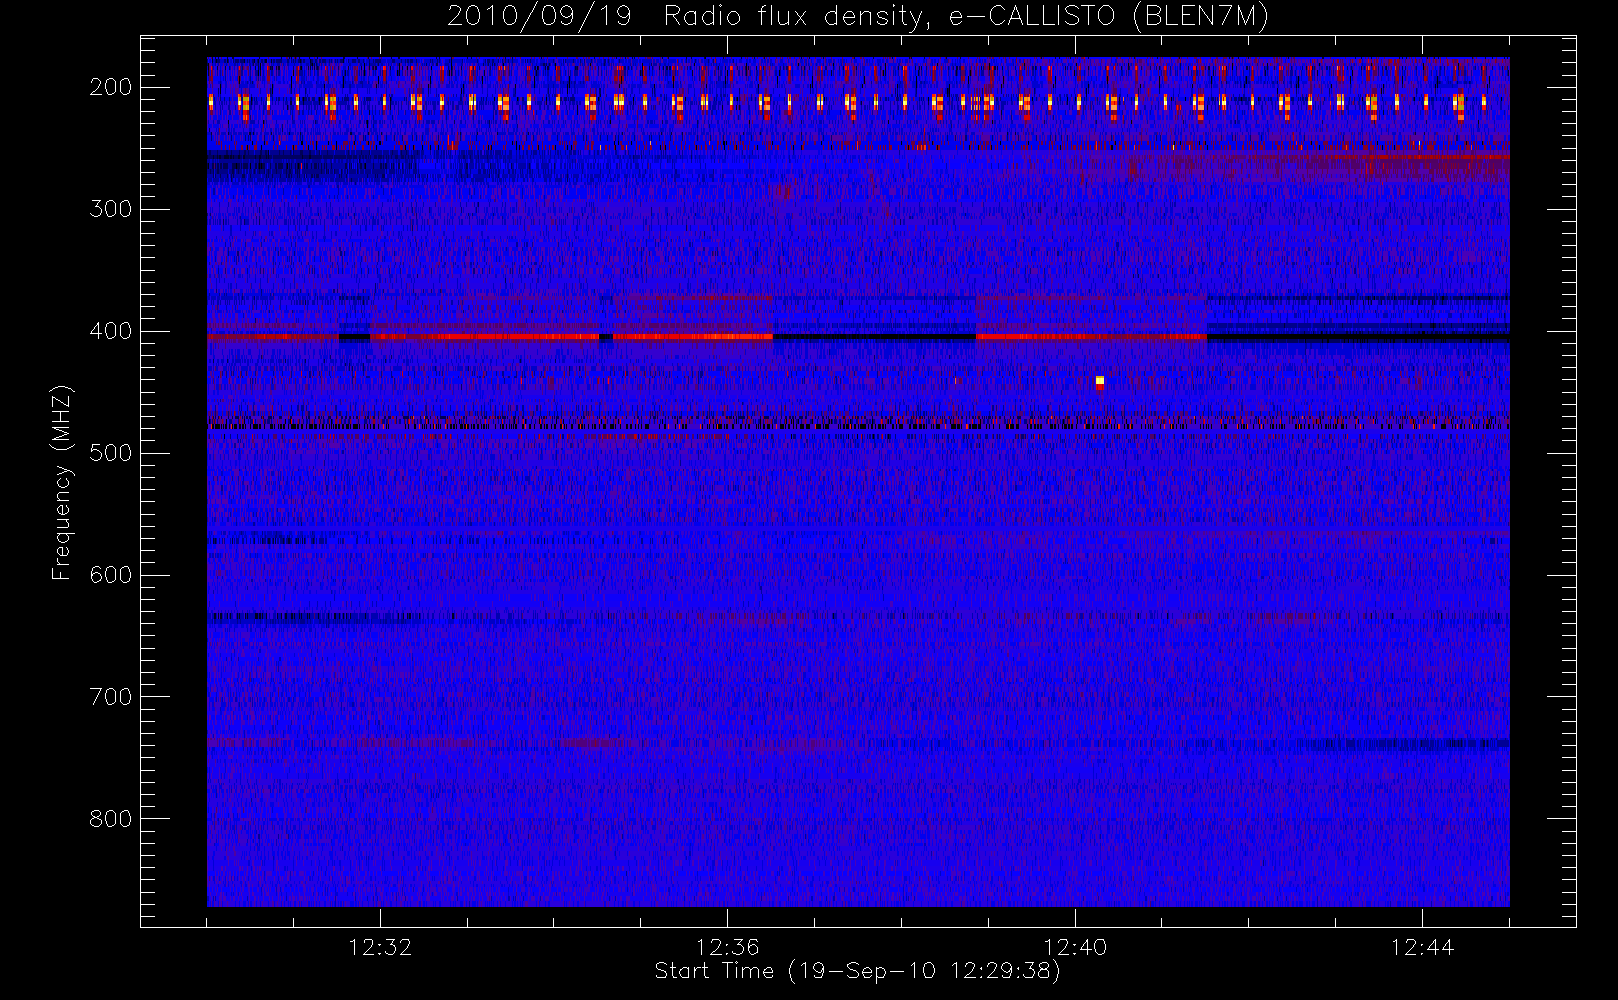This screenshot has height=1000, width=1618.
Task: Click the 'Start Time (19-Sep-10 12:29:38)' label
Action: coord(857,971)
